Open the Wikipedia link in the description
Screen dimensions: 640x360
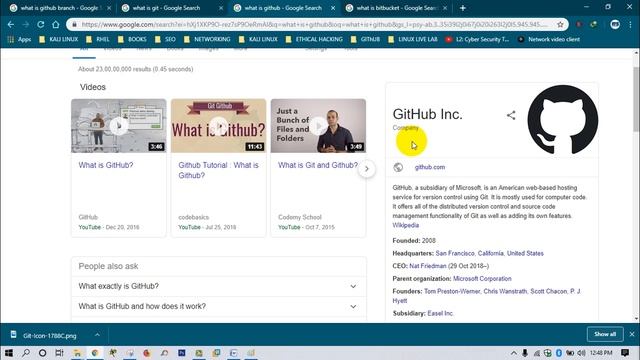coord(405,225)
